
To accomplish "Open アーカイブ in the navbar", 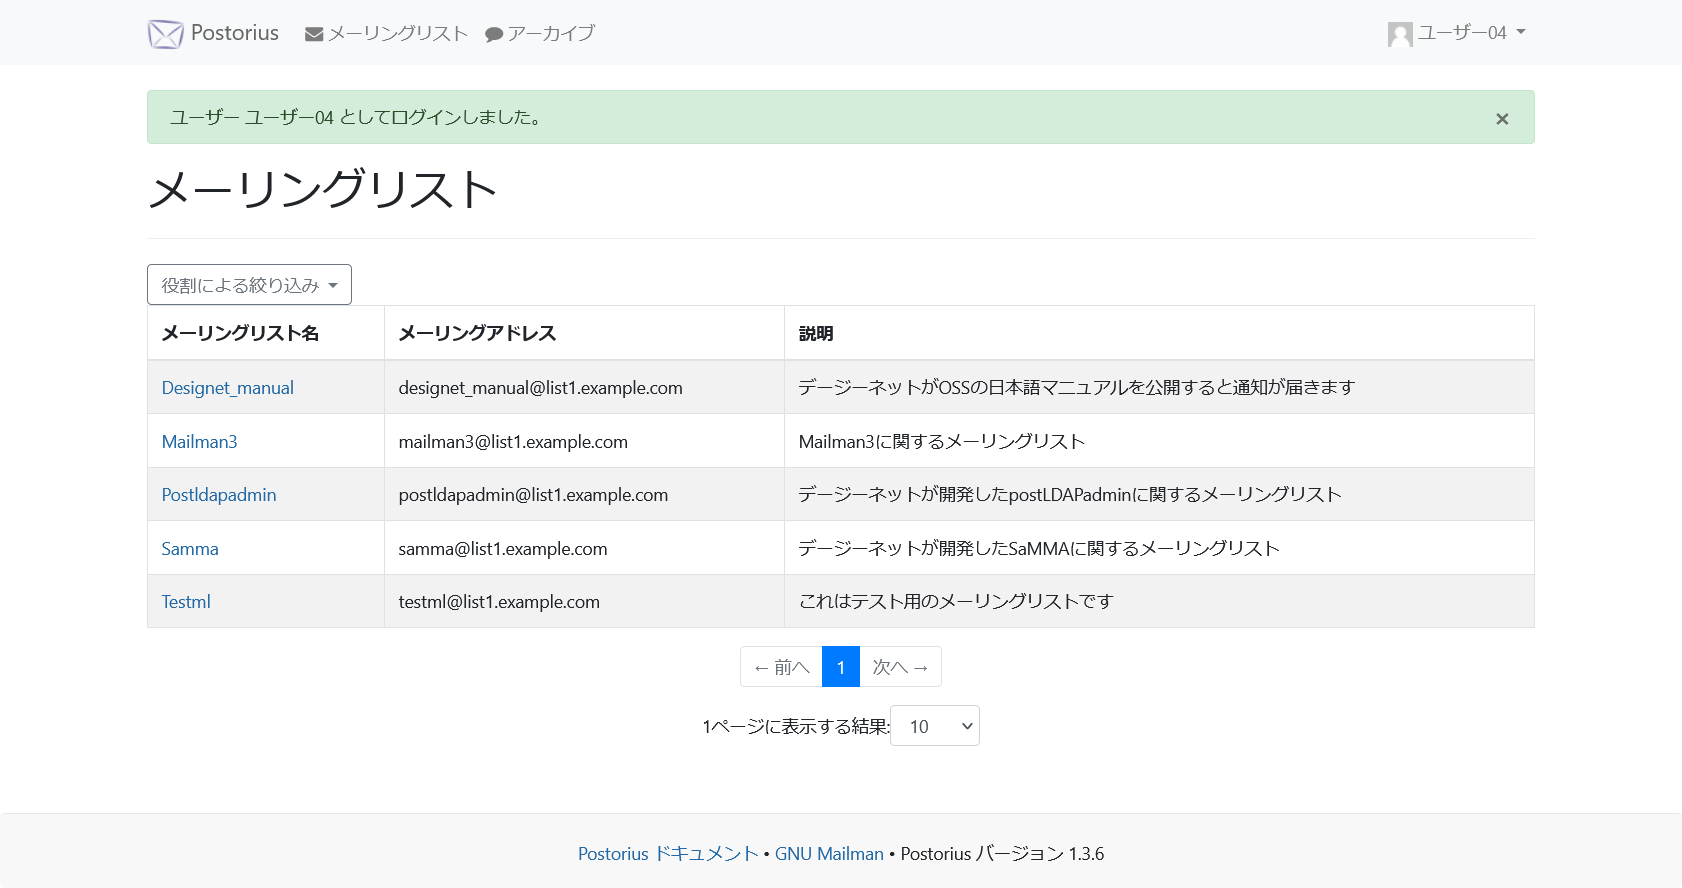I will pyautogui.click(x=540, y=34).
